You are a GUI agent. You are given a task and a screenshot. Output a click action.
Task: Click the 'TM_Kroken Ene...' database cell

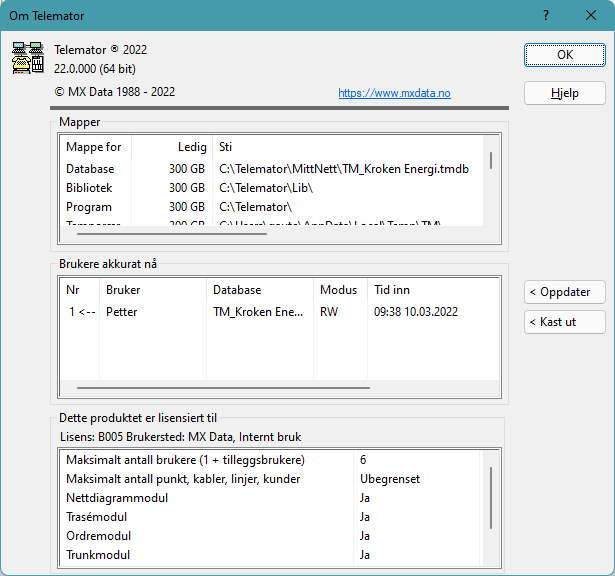[258, 312]
